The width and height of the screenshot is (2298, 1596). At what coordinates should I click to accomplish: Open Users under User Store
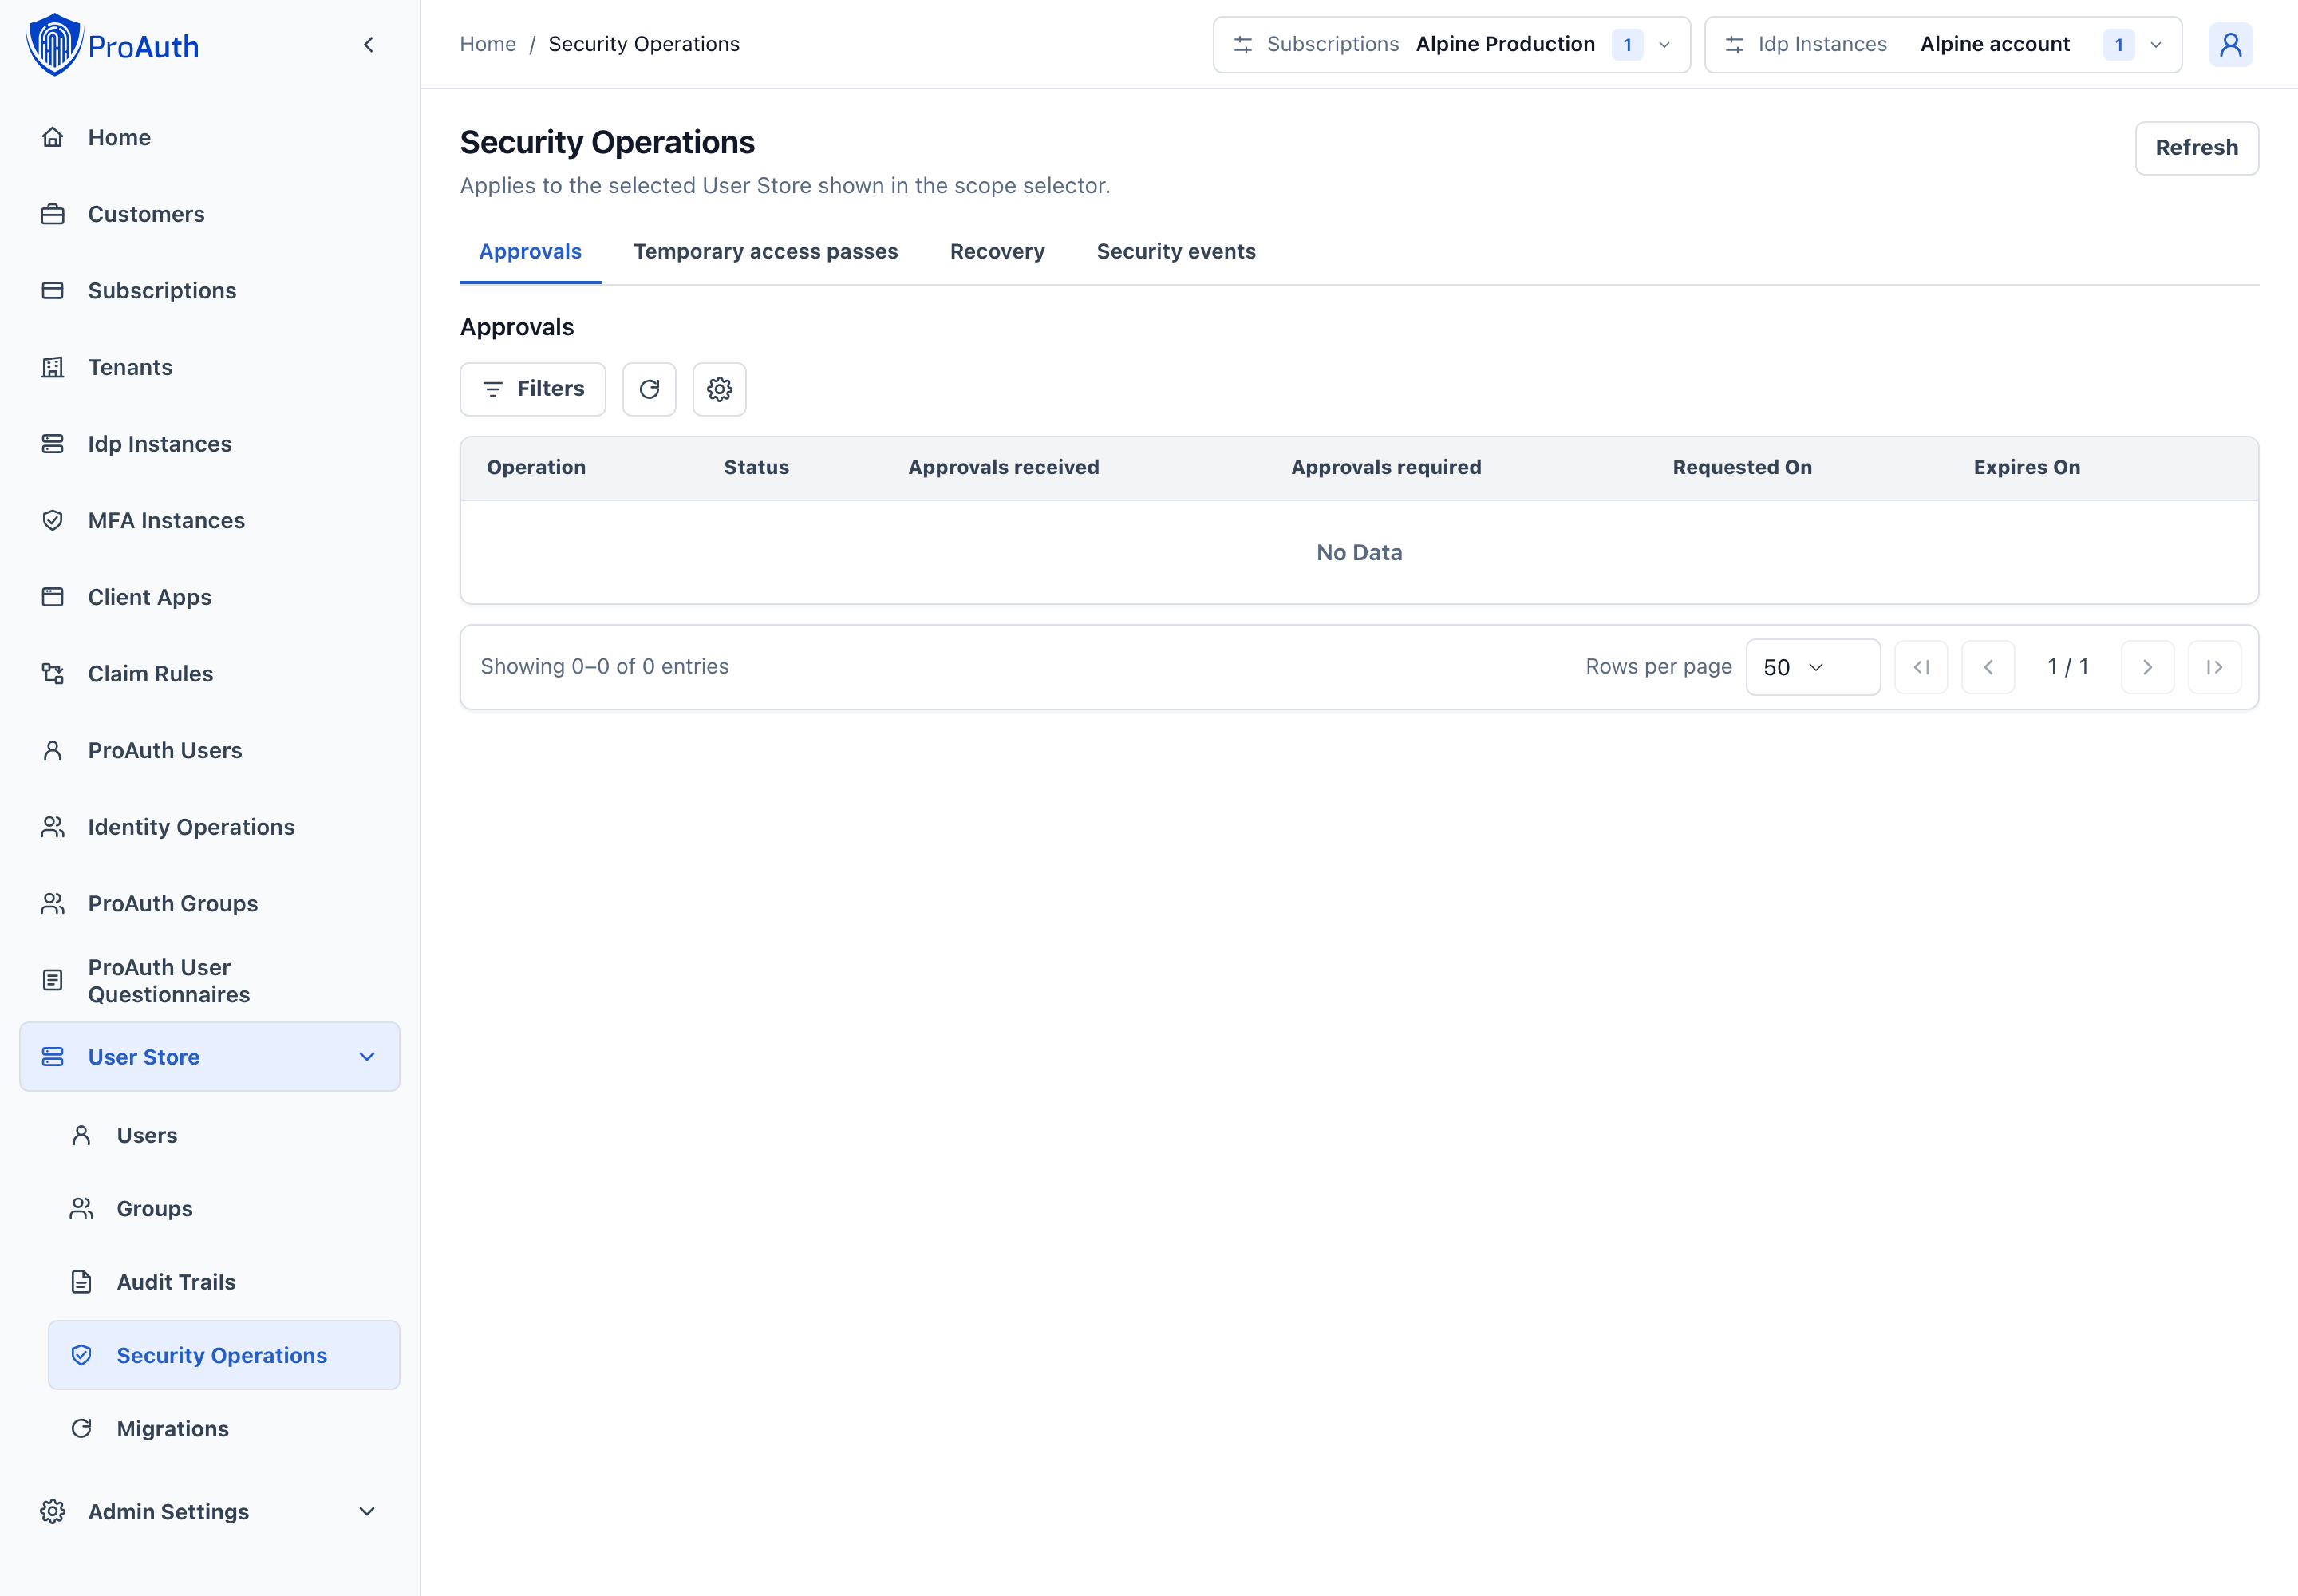pos(223,1135)
